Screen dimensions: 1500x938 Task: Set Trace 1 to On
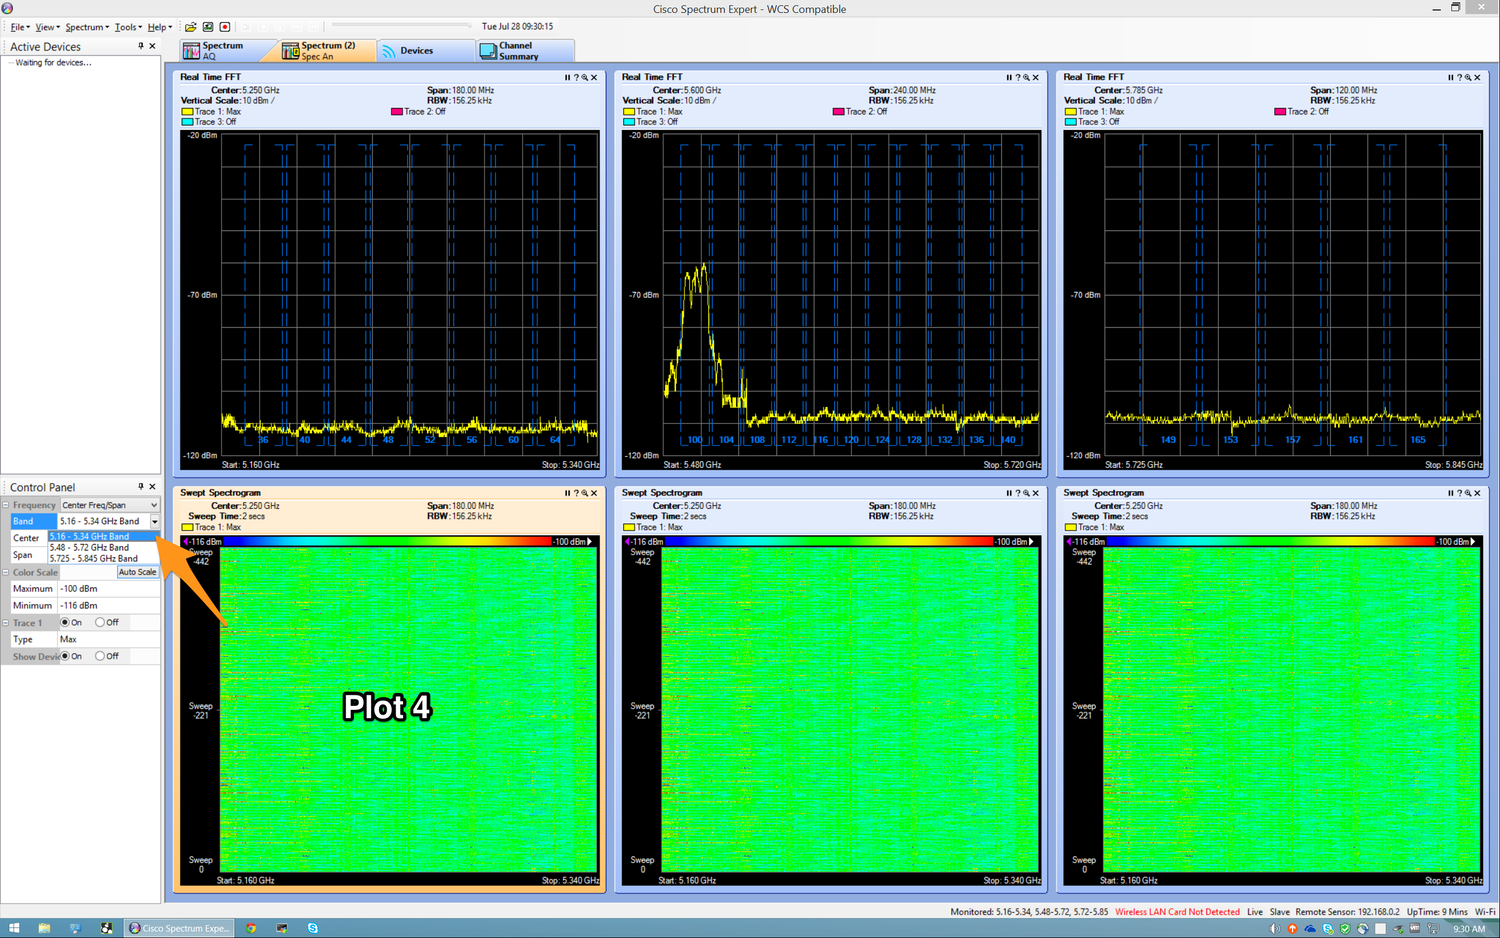(65, 622)
